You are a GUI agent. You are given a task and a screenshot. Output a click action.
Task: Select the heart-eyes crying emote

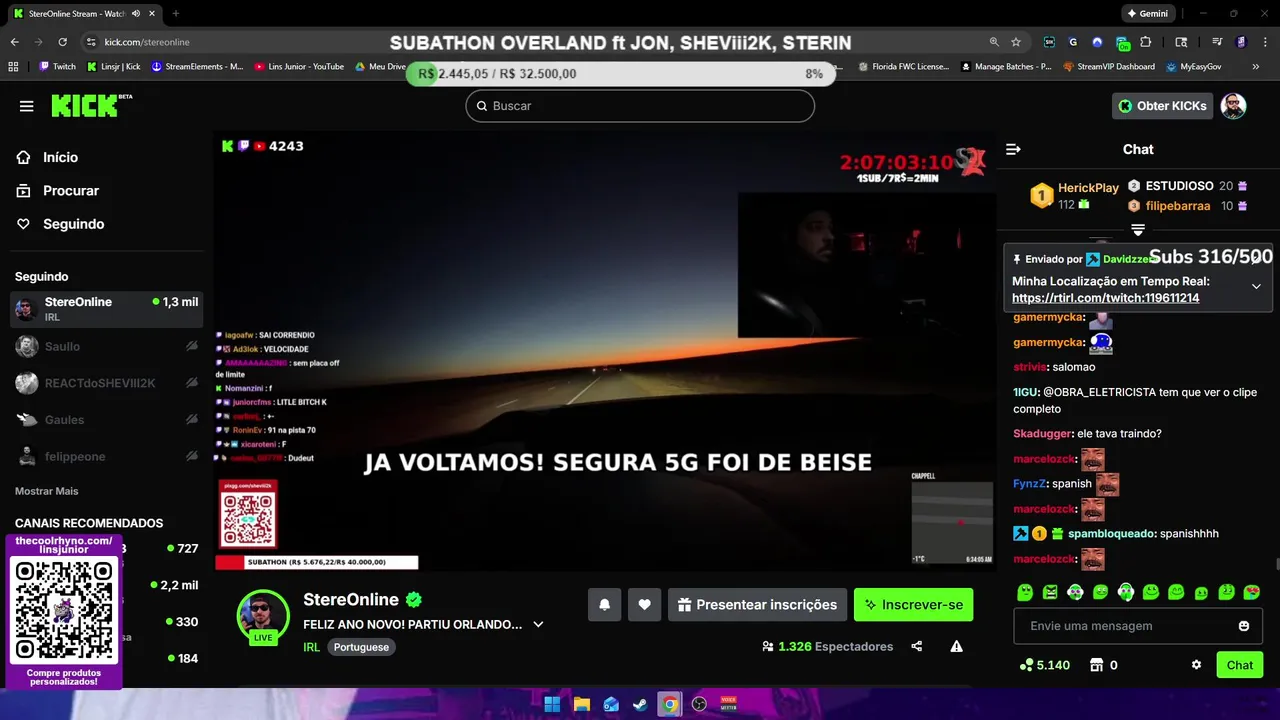[1251, 593]
